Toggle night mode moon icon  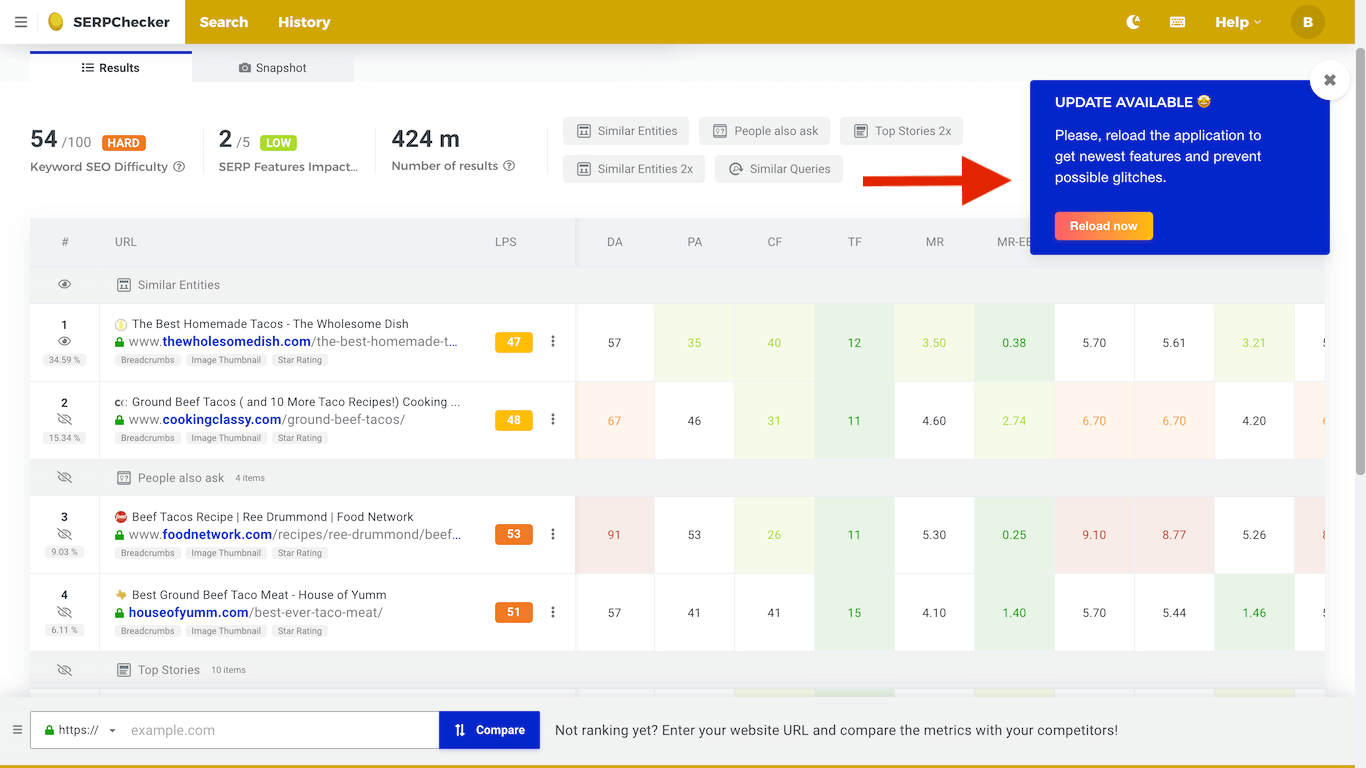[x=1133, y=22]
